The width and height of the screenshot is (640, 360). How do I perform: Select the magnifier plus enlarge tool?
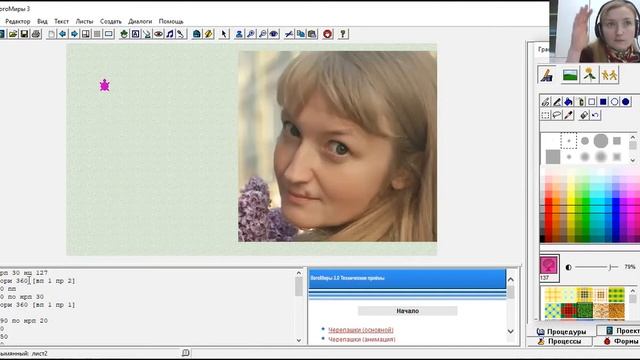point(251,34)
